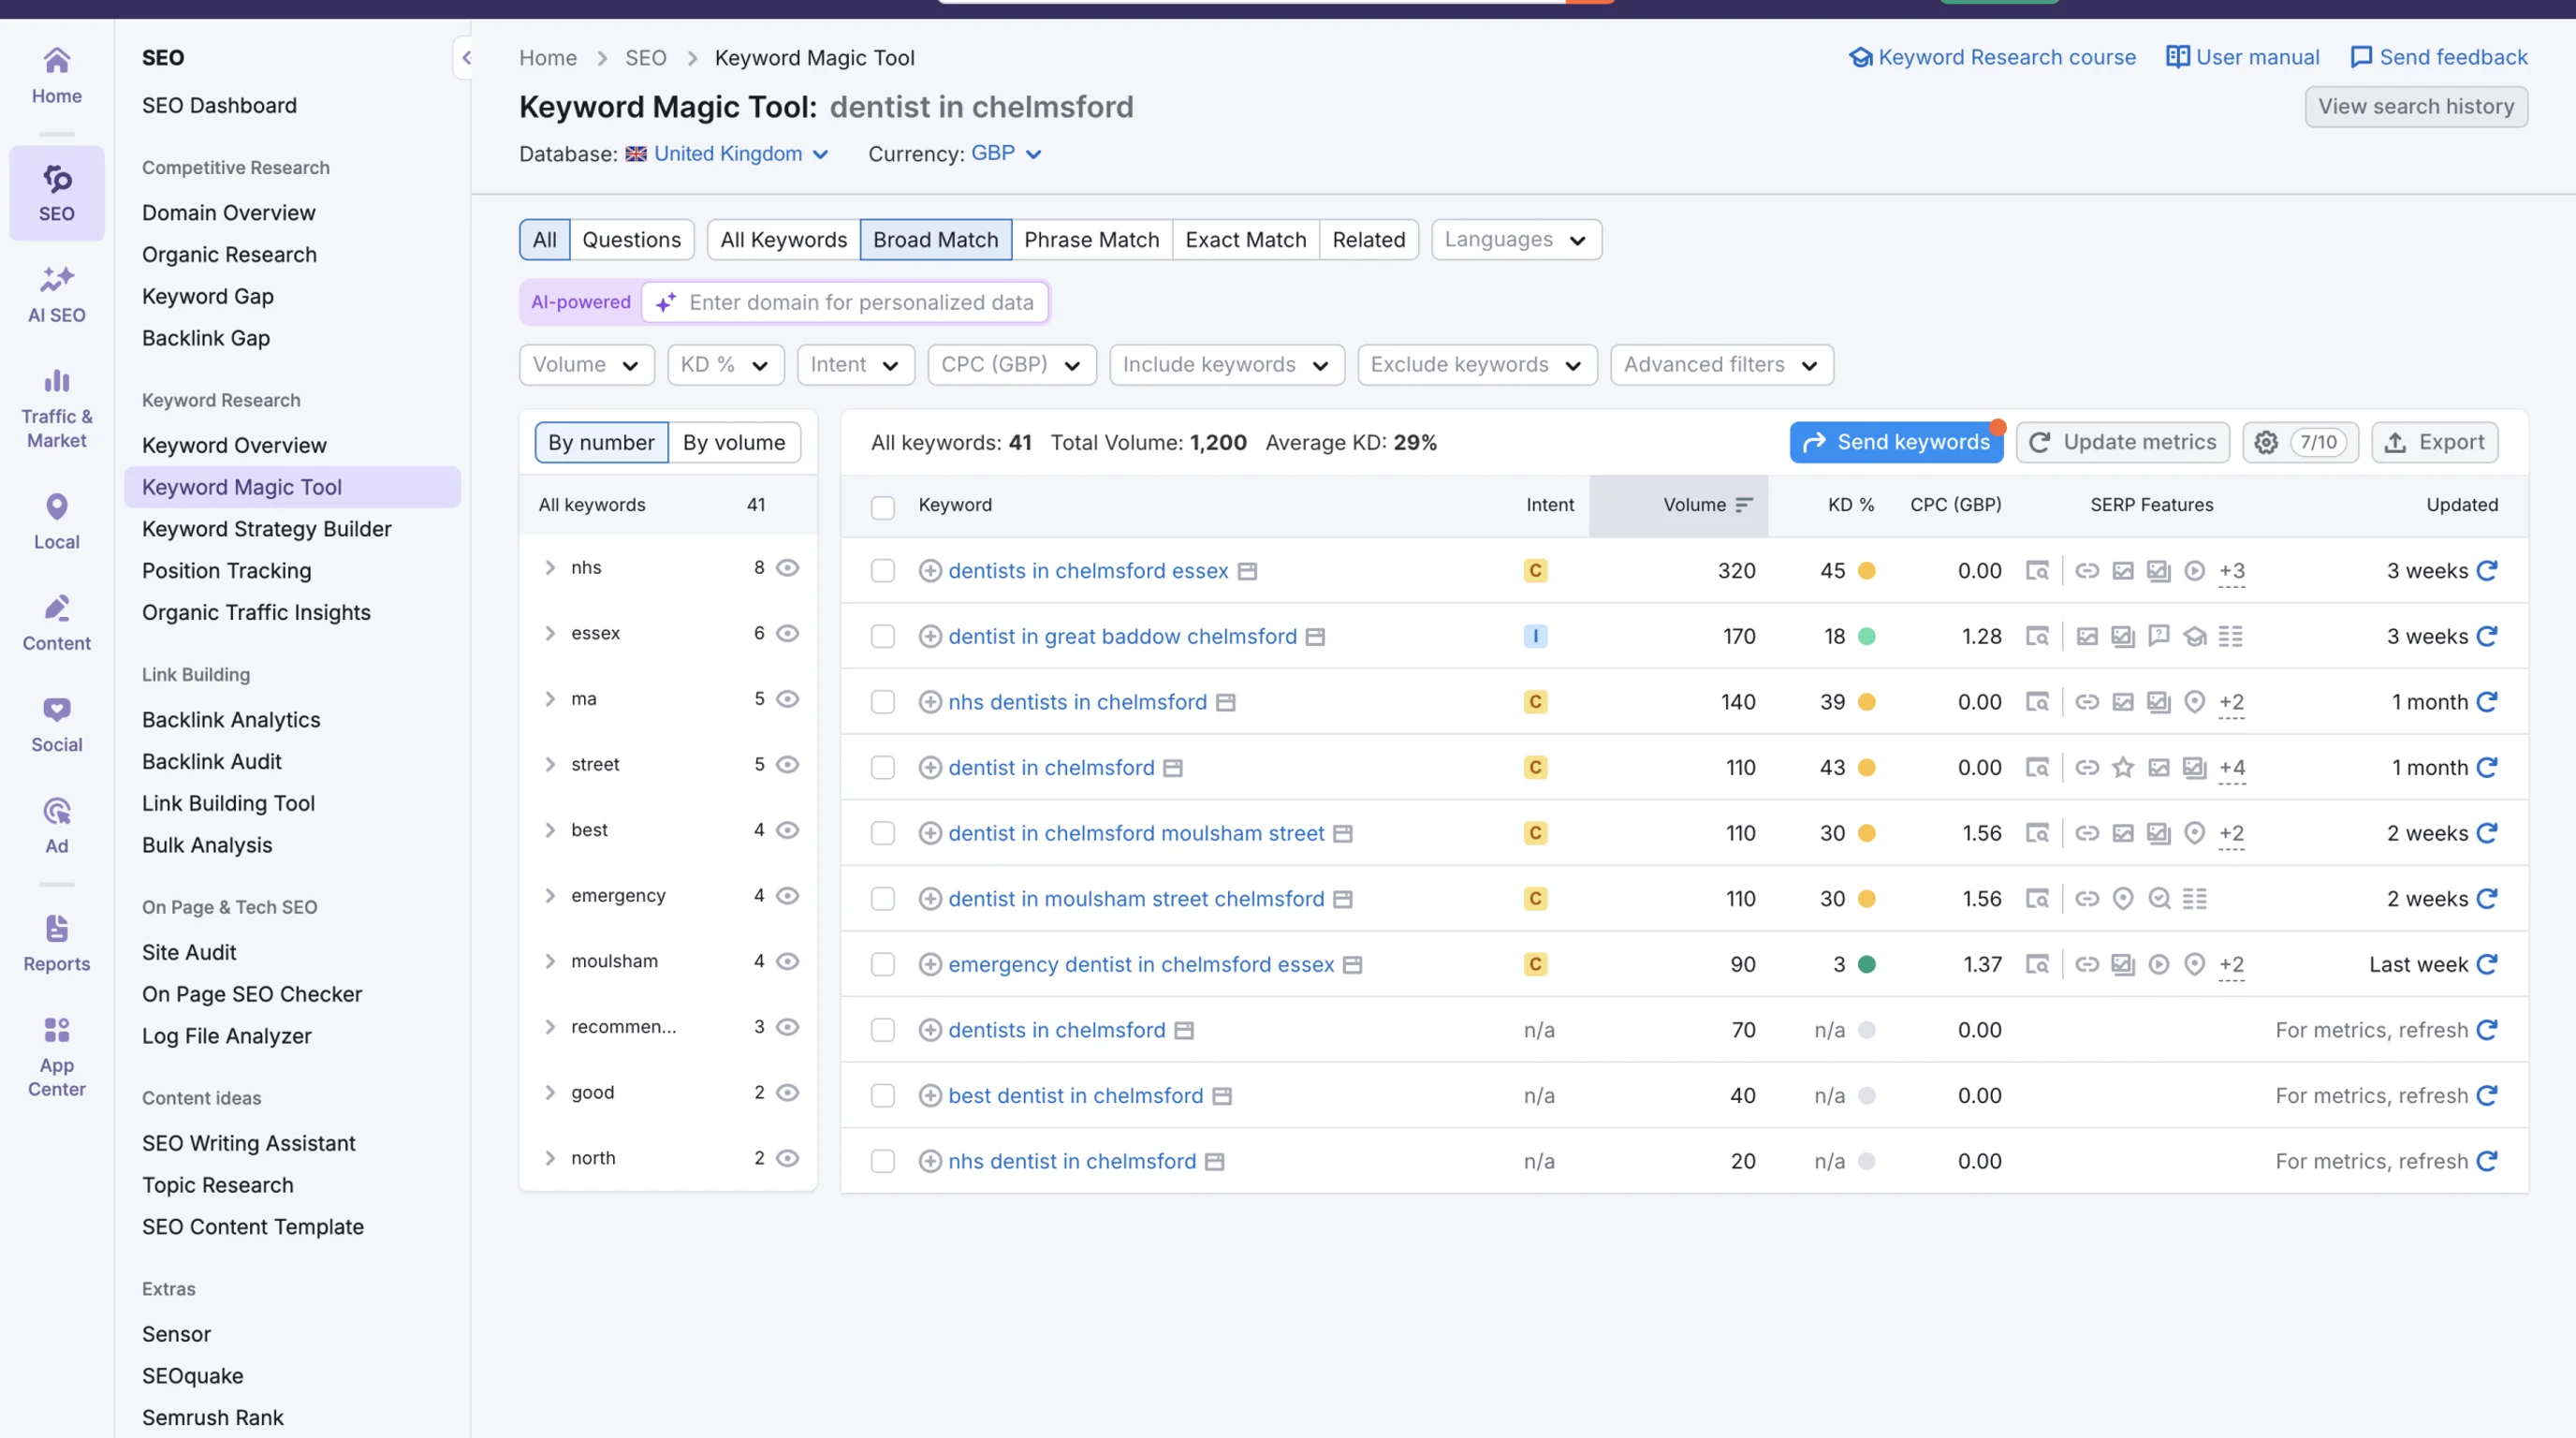Click green KD dot for dentist in great baddow
The width and height of the screenshot is (2576, 1438).
click(x=1866, y=636)
